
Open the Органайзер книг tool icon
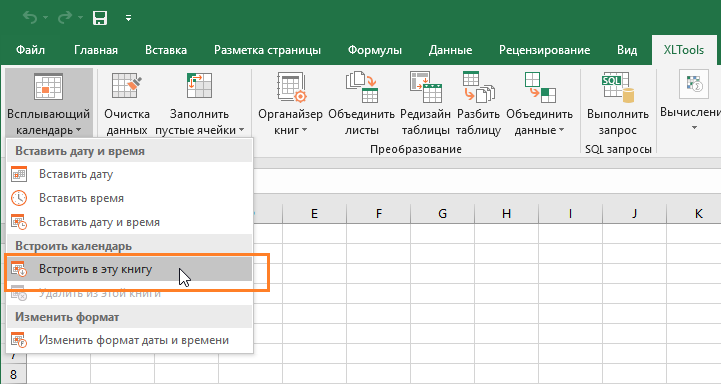(x=291, y=86)
